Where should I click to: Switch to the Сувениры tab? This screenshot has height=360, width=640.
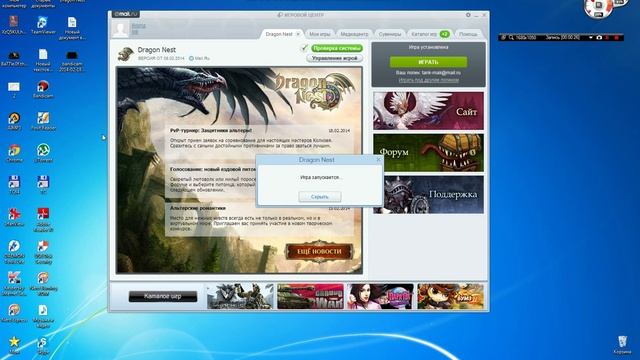(x=390, y=34)
